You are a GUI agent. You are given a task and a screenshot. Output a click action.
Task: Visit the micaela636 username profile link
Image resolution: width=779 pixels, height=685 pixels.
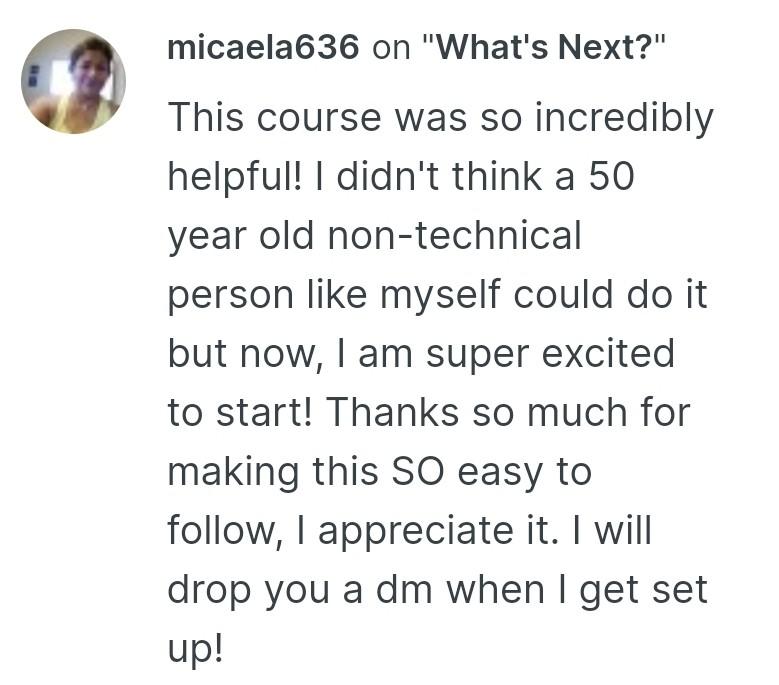coord(263,48)
